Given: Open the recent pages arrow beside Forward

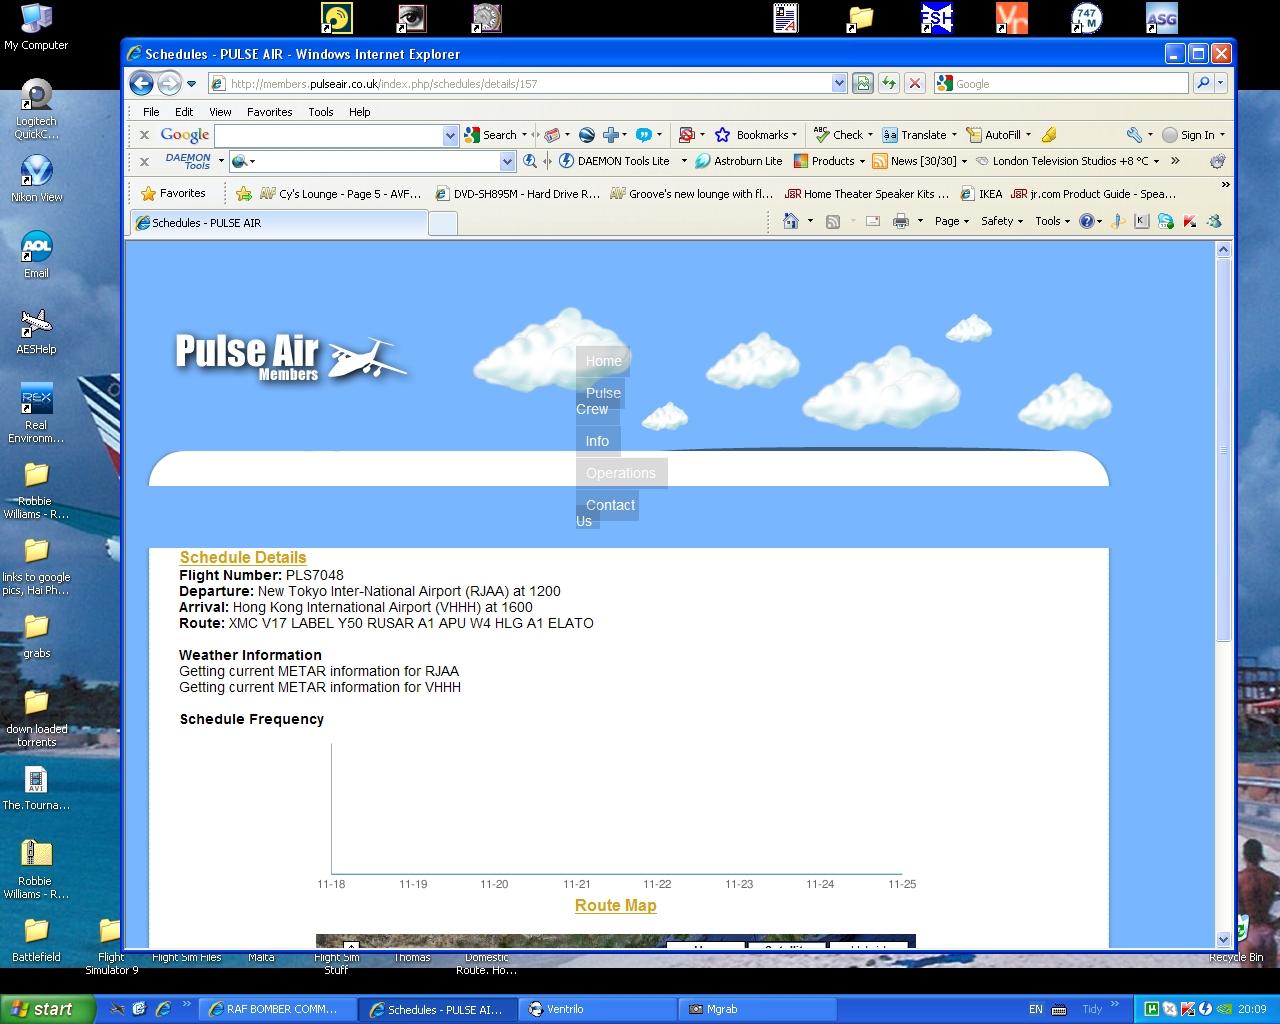Looking at the screenshot, I should click(191, 84).
